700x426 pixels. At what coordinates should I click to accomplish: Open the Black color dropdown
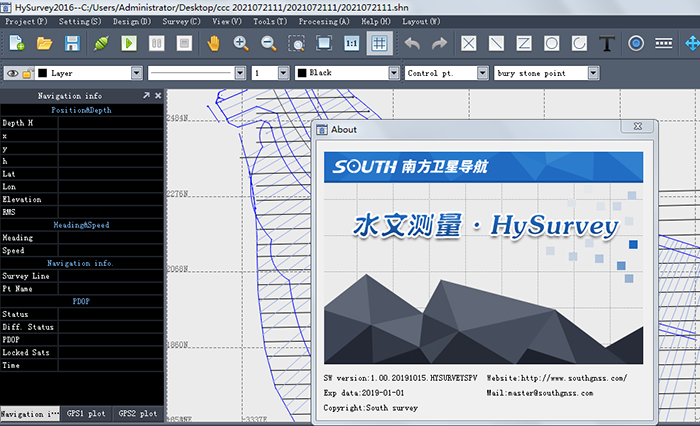click(393, 73)
